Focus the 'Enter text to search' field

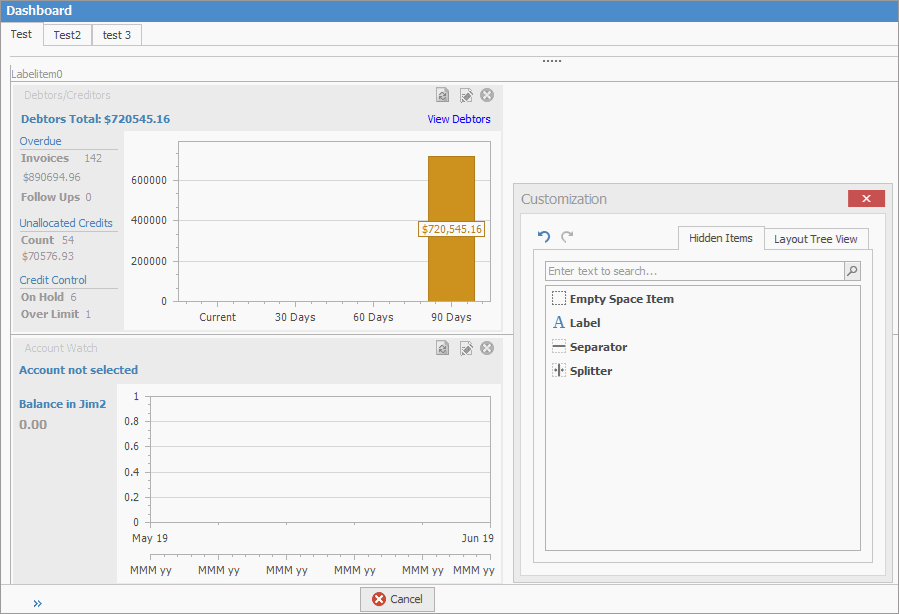pyautogui.click(x=694, y=271)
